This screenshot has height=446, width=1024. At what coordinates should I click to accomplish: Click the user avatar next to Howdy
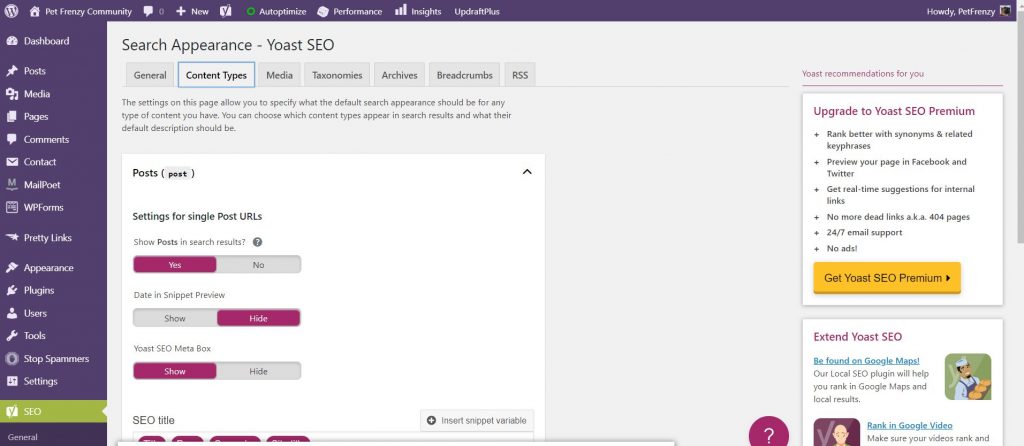(1006, 10)
